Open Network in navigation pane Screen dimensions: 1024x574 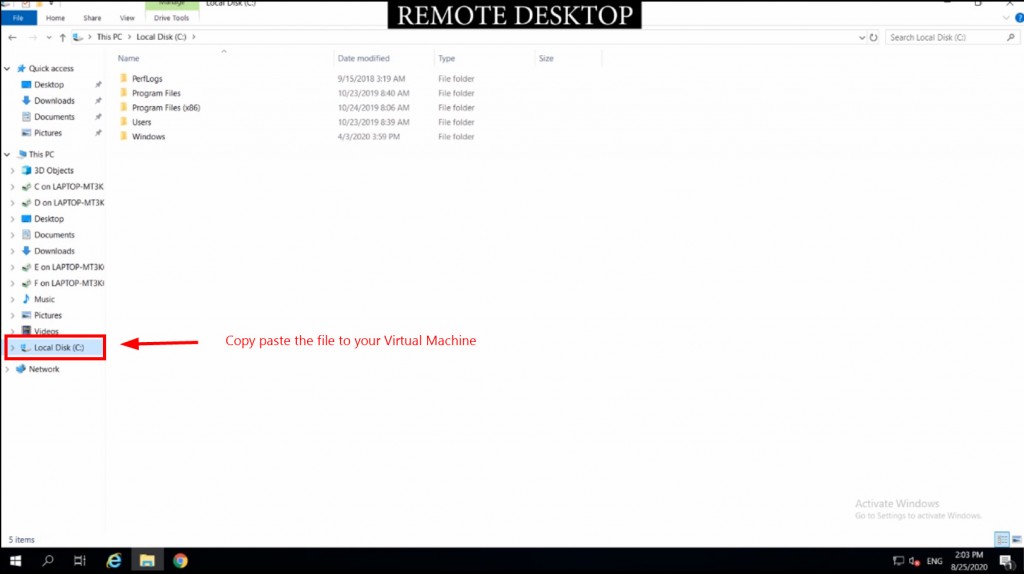click(44, 370)
